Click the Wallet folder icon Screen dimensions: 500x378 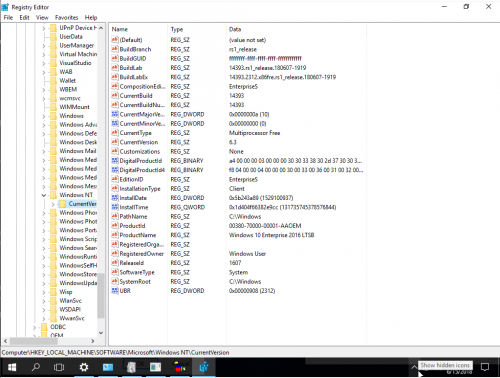tap(53, 81)
